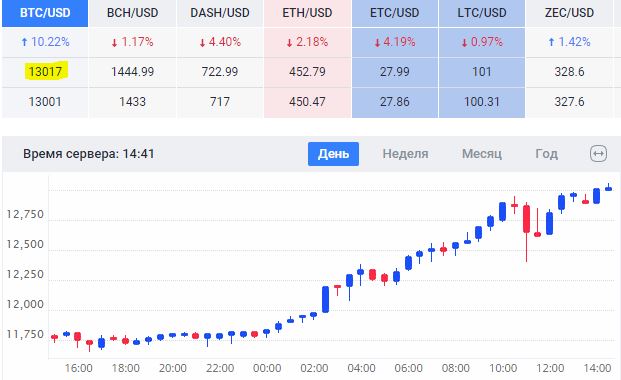Click the 12,000 price axis label

[x=25, y=304]
